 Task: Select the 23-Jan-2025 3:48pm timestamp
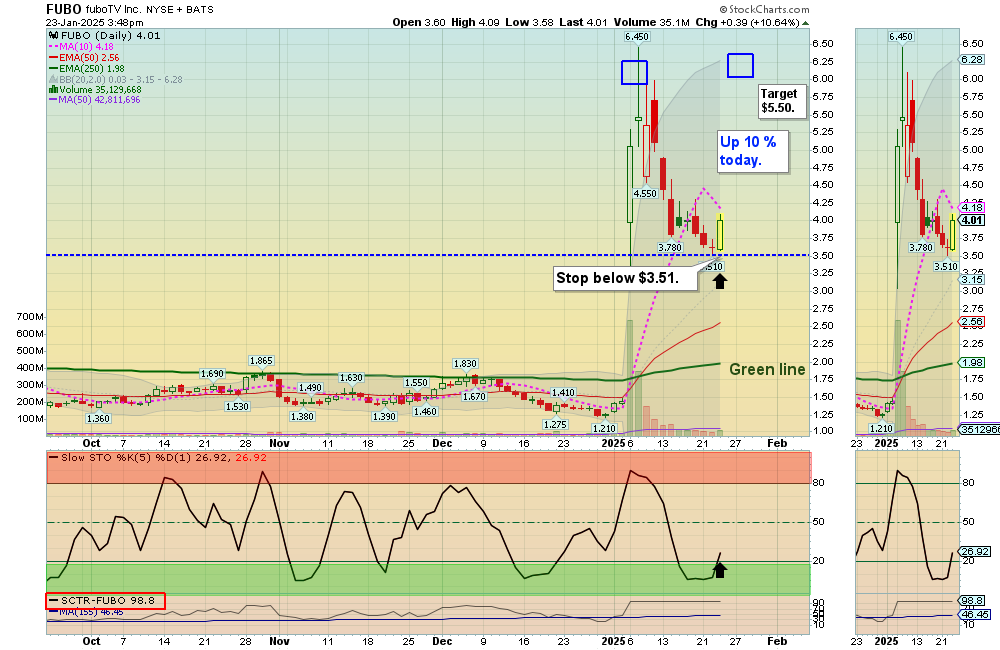[94, 22]
